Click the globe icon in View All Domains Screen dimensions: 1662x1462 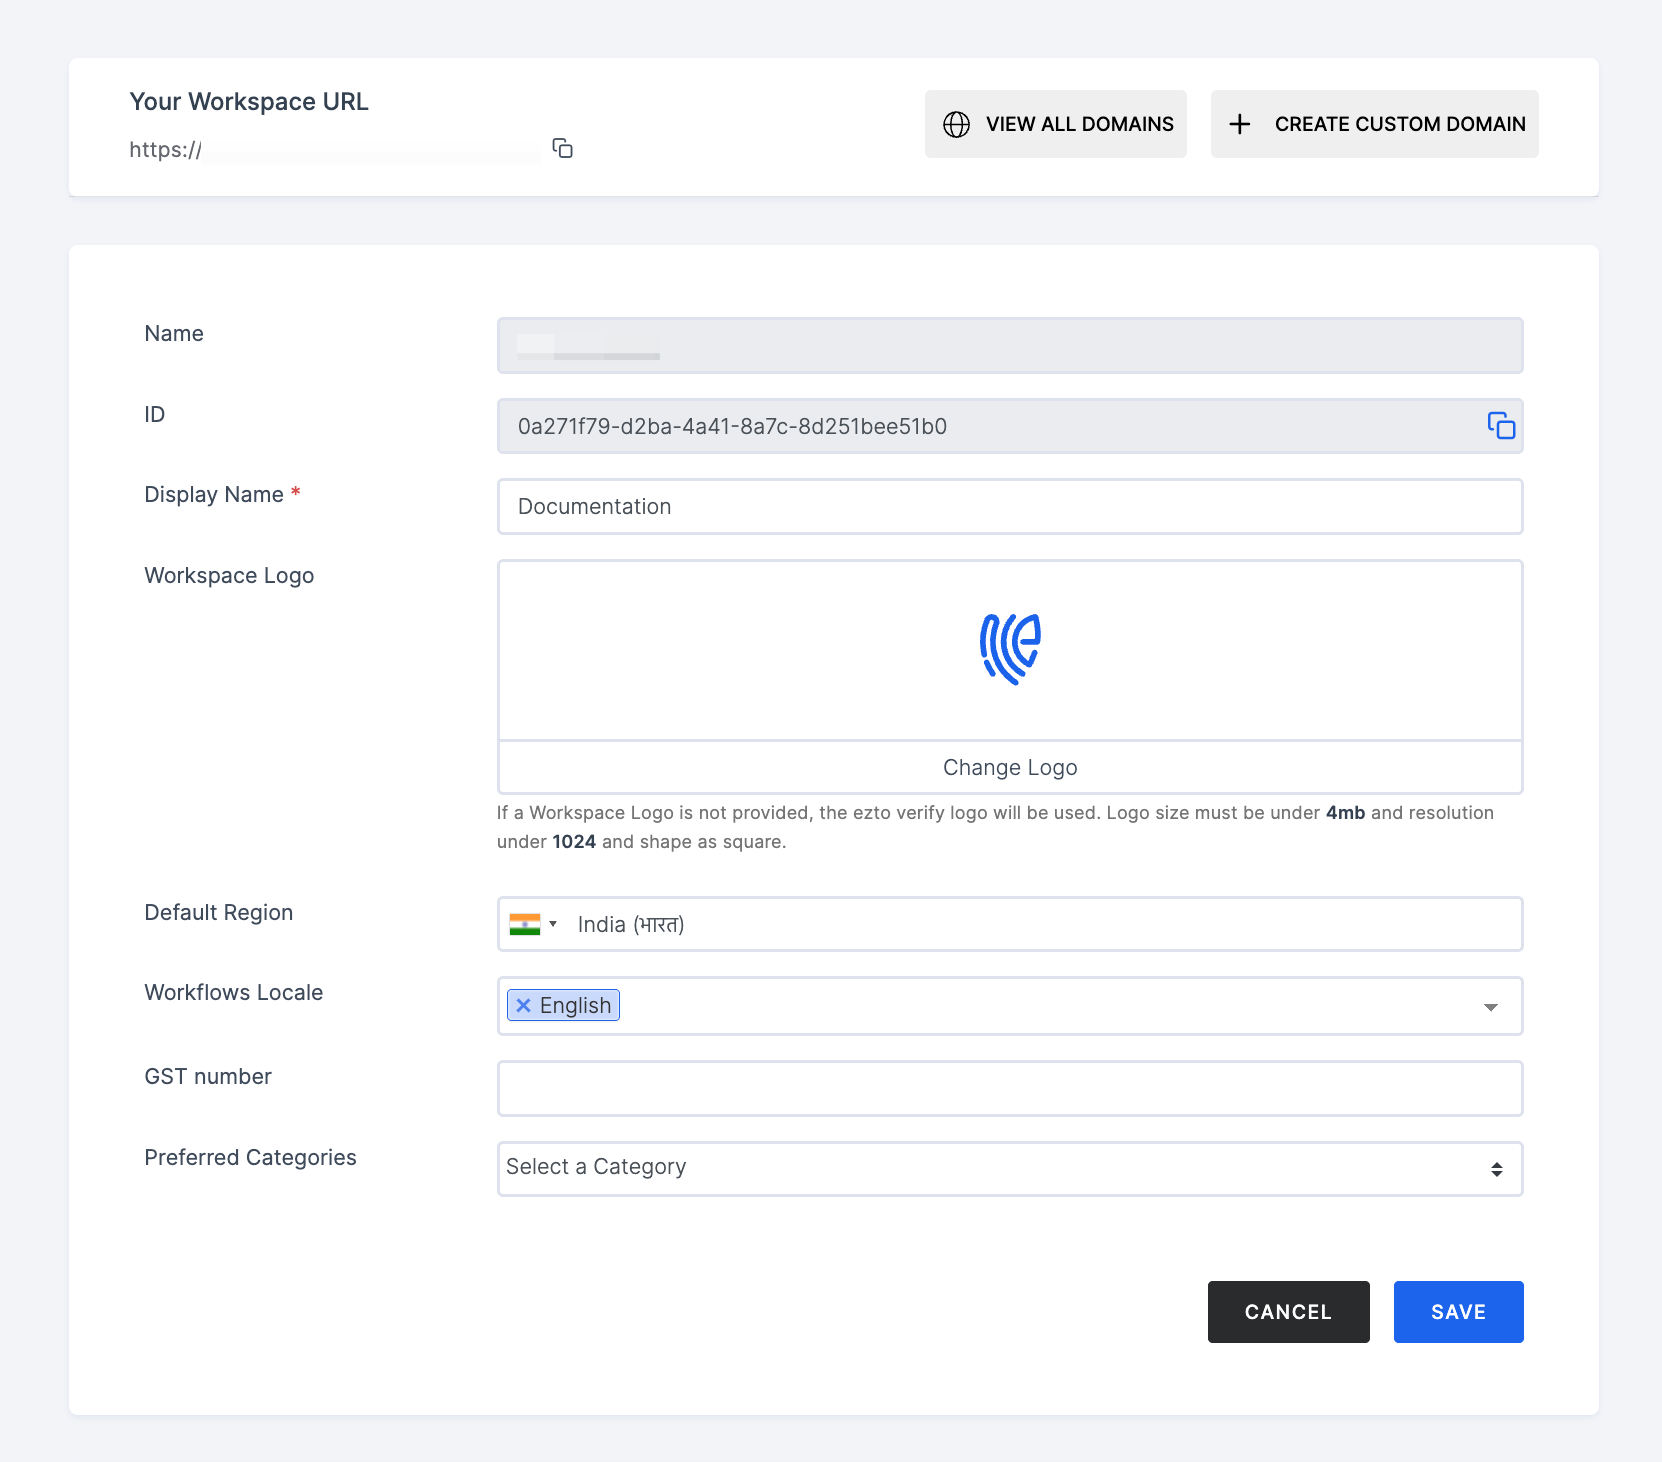click(x=957, y=124)
